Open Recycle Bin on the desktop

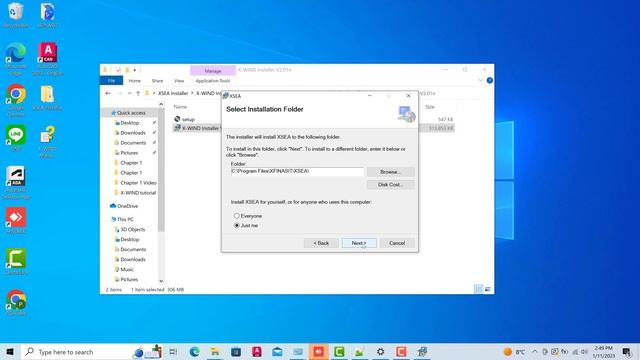(x=16, y=15)
